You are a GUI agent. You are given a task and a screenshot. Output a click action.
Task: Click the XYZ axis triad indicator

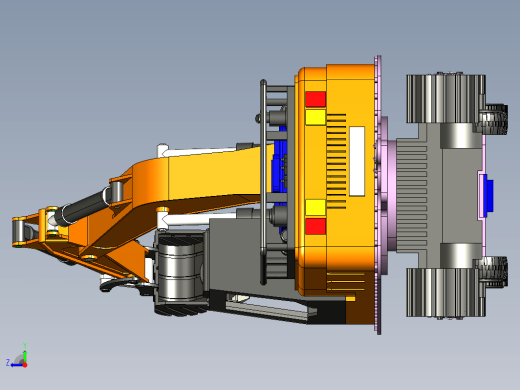tap(17, 356)
